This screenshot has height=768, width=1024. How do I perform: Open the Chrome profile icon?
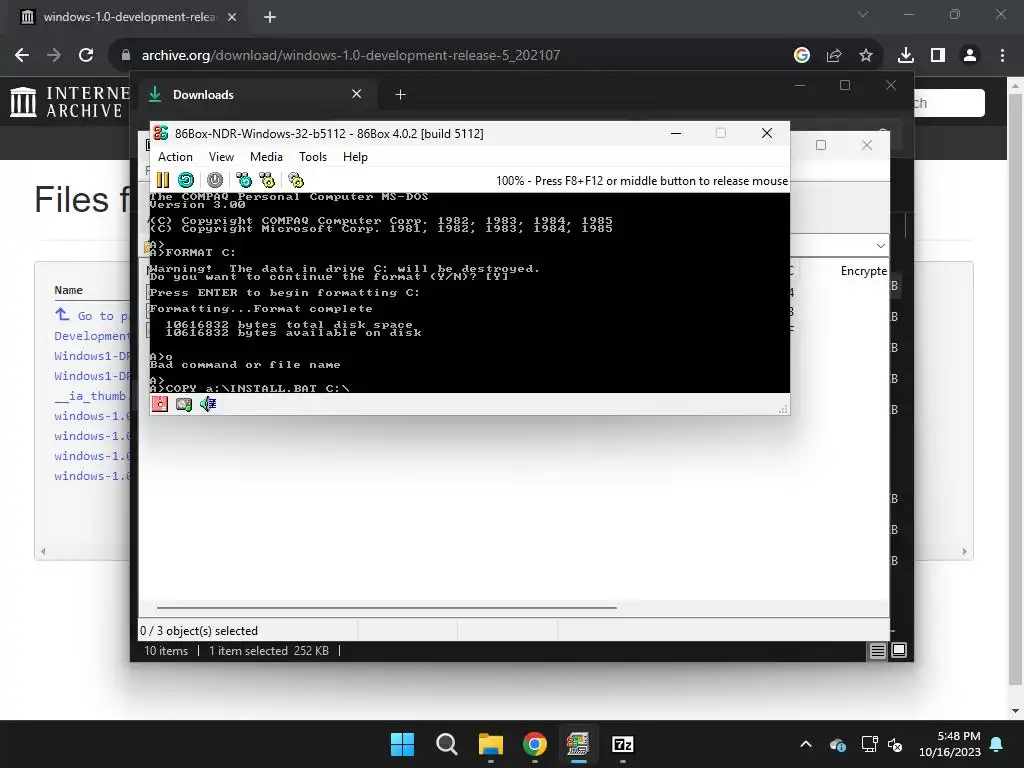pos(970,56)
